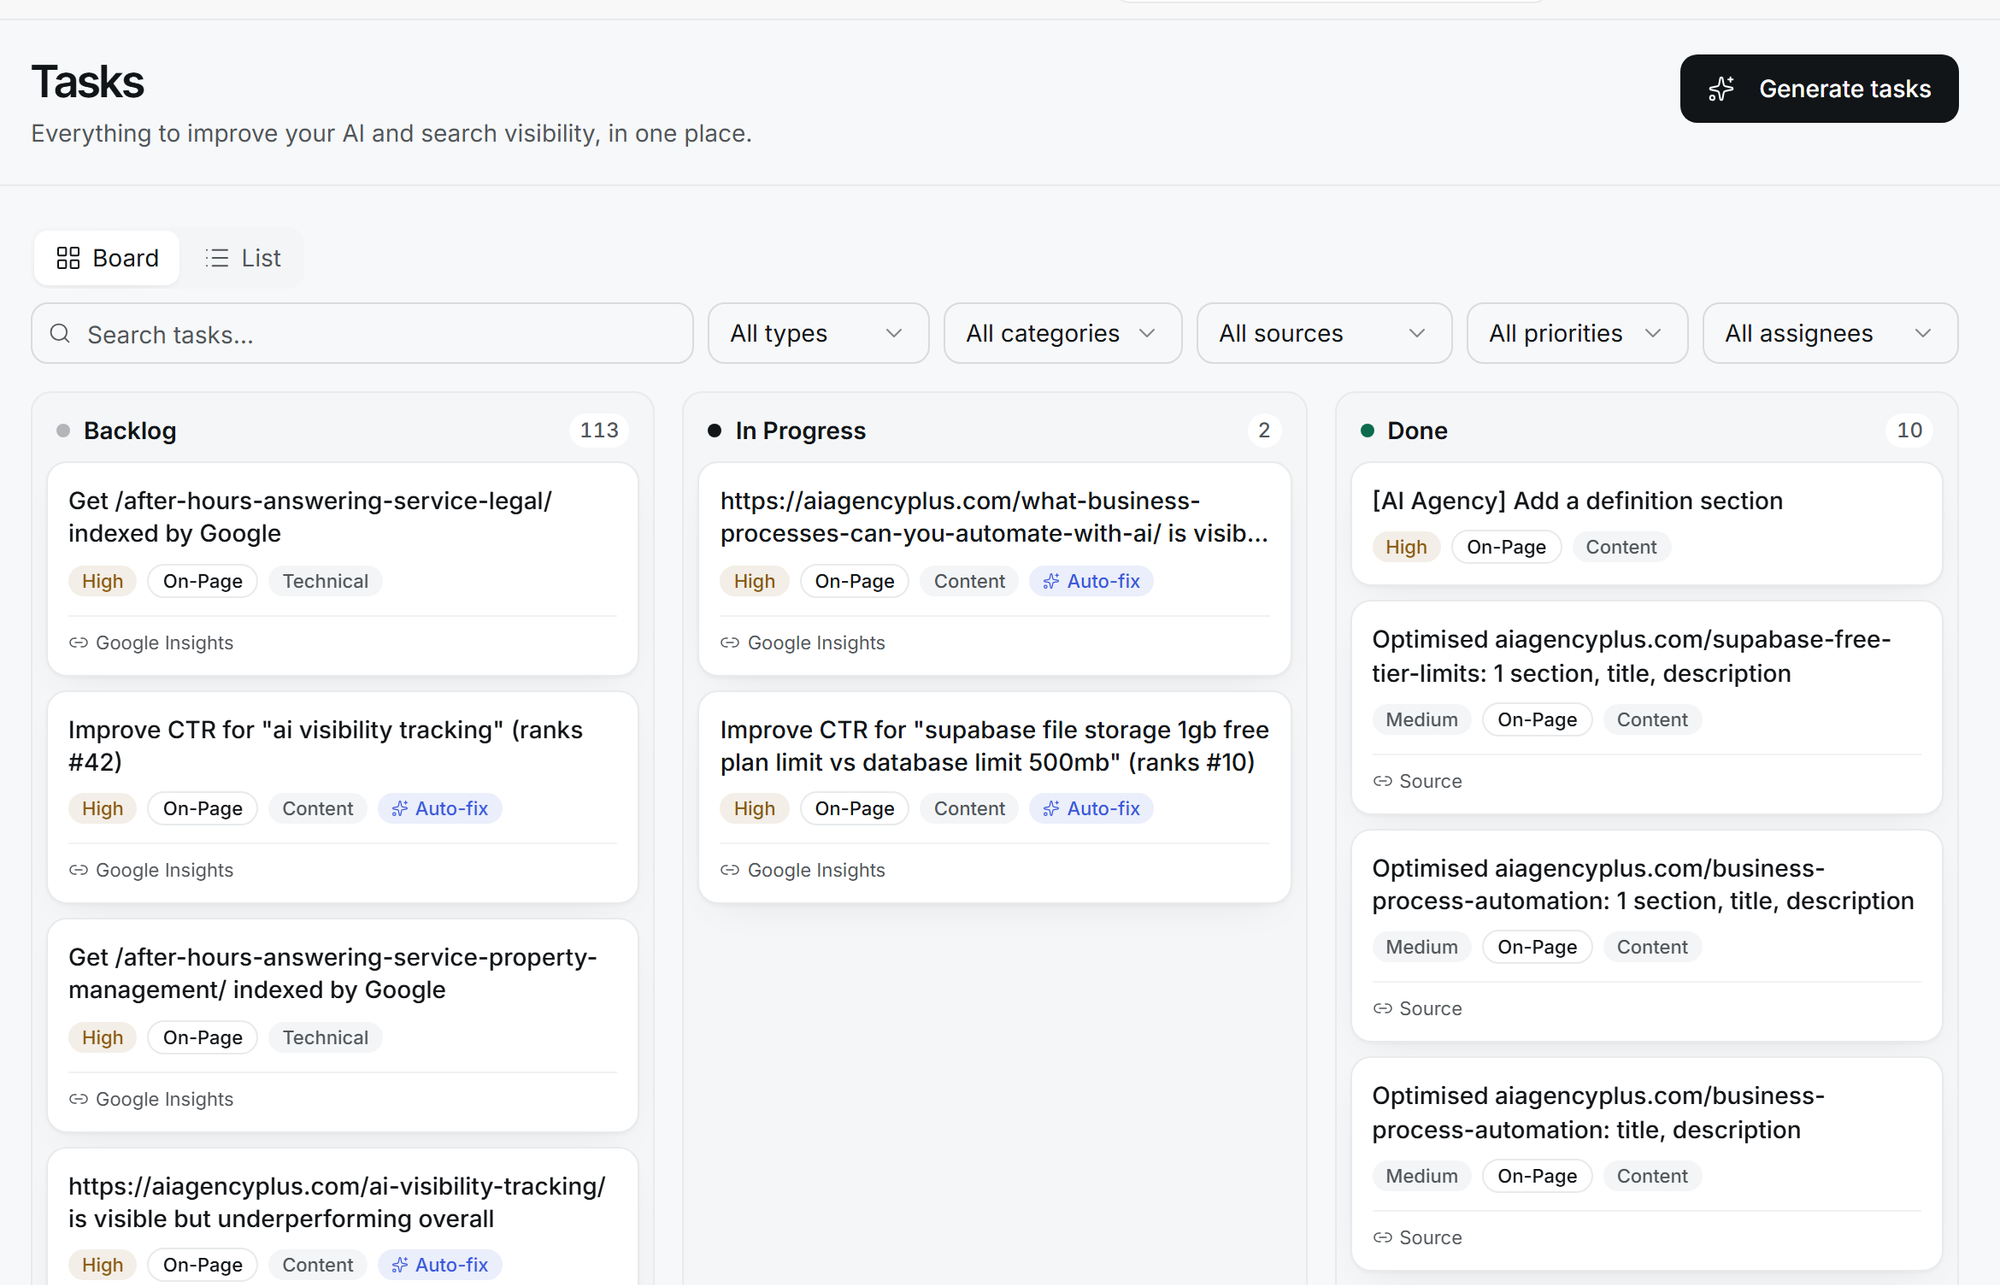Switch to Board view tab

[x=107, y=258]
